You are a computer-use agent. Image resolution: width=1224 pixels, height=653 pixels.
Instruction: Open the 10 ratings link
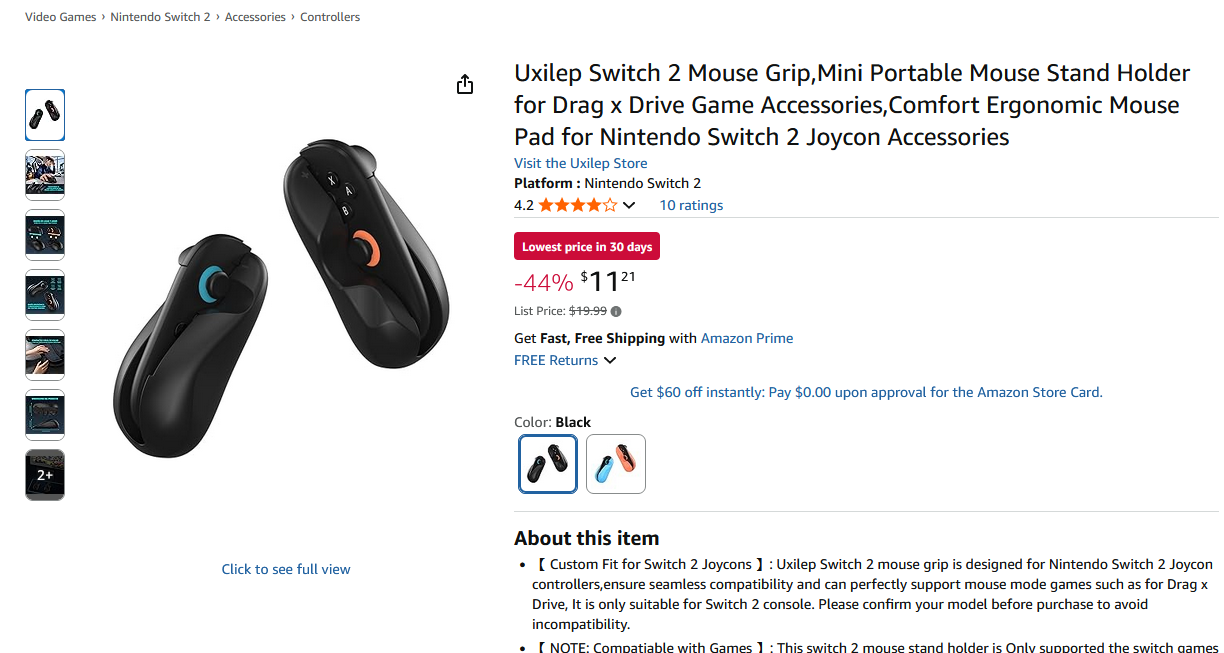click(691, 206)
